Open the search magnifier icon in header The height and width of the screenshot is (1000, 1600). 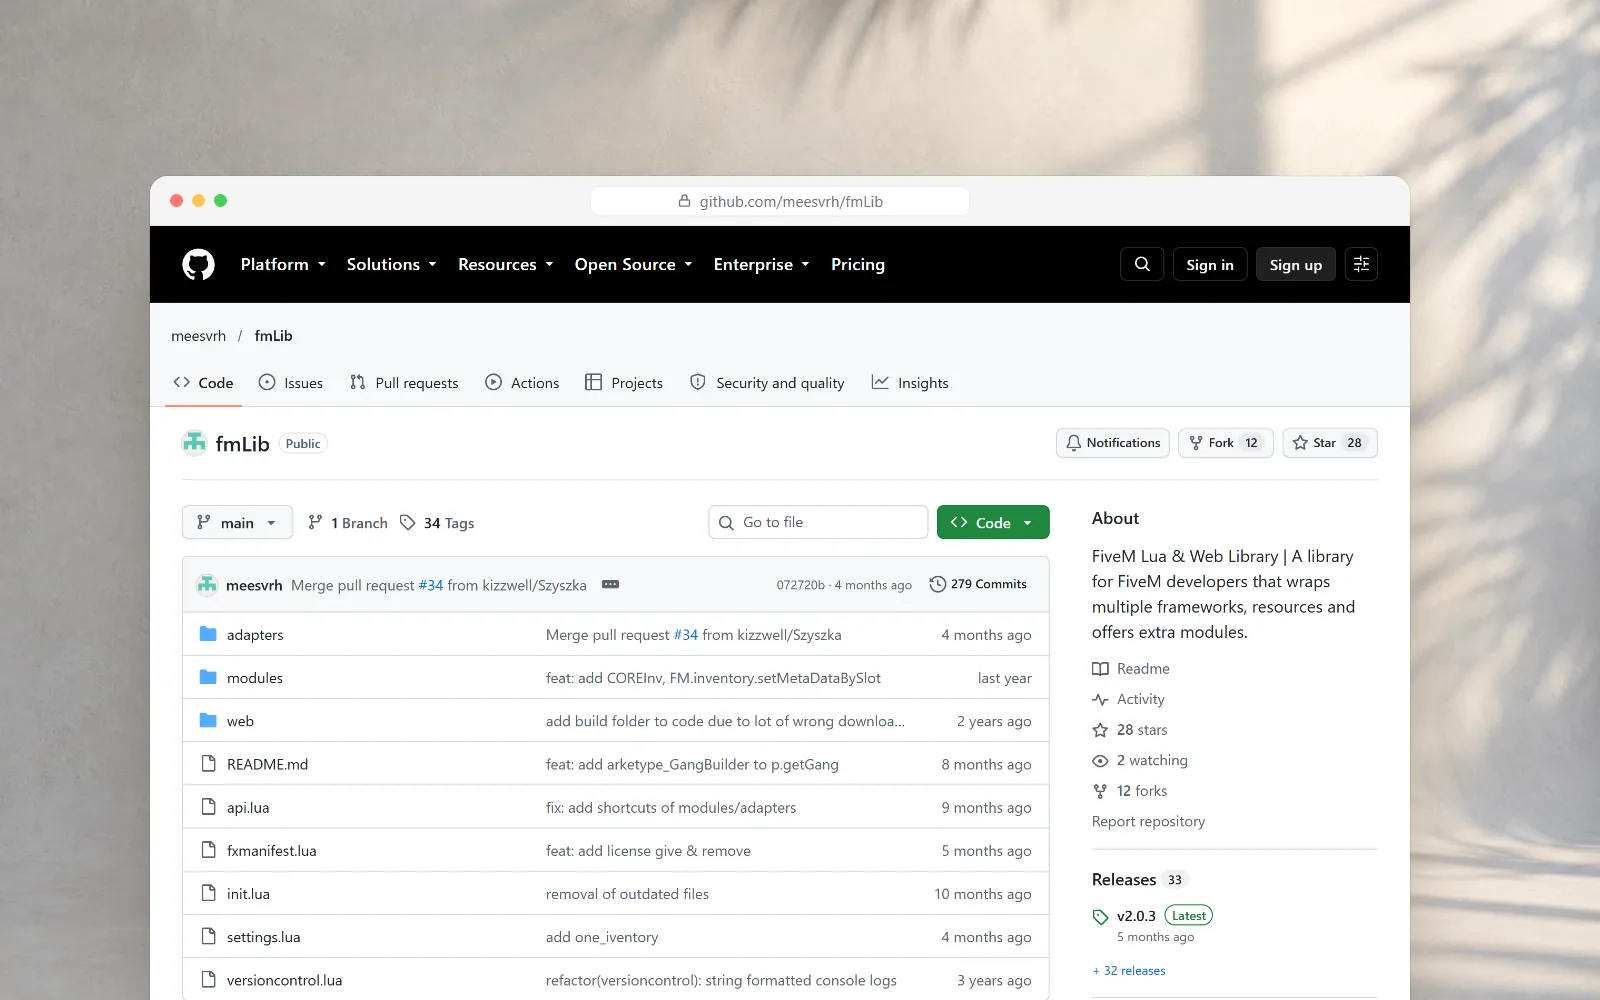(1142, 264)
